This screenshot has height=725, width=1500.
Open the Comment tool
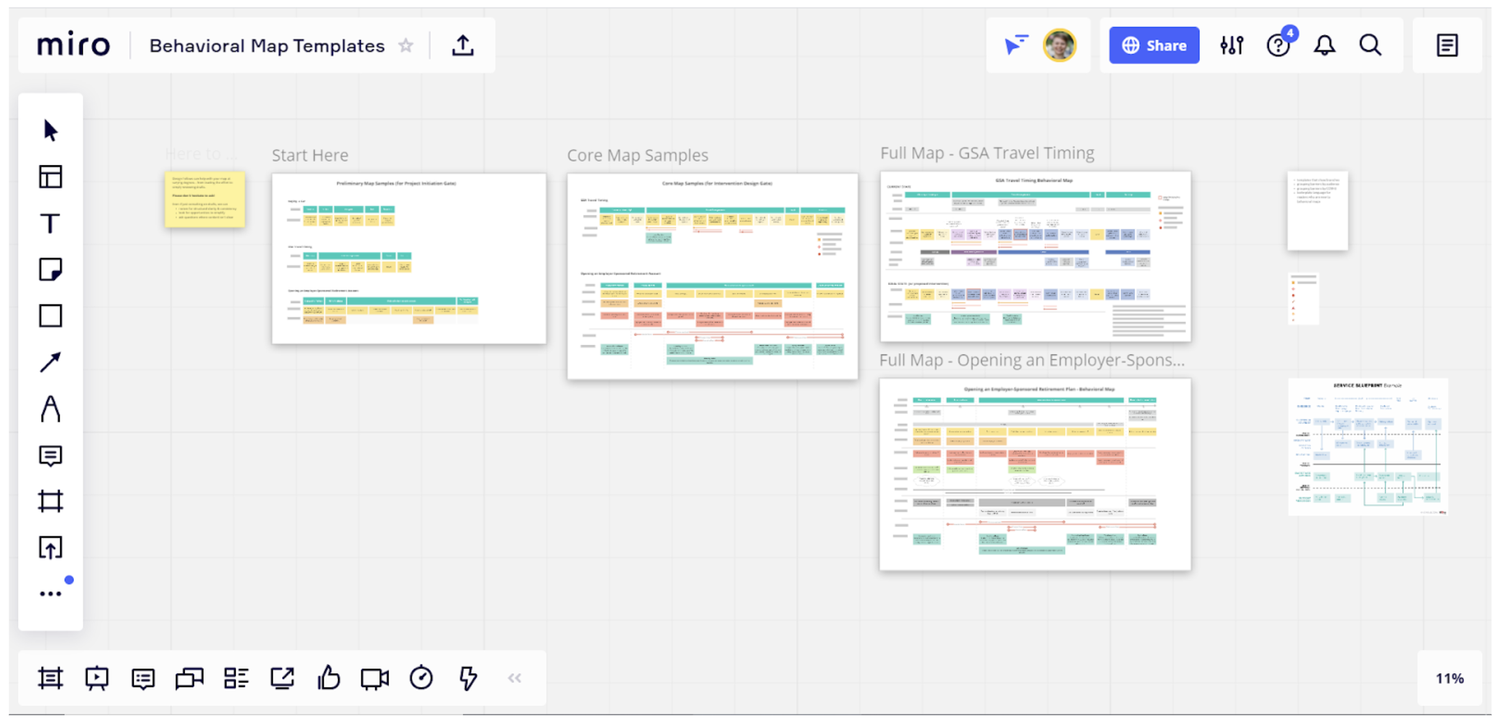coord(50,455)
